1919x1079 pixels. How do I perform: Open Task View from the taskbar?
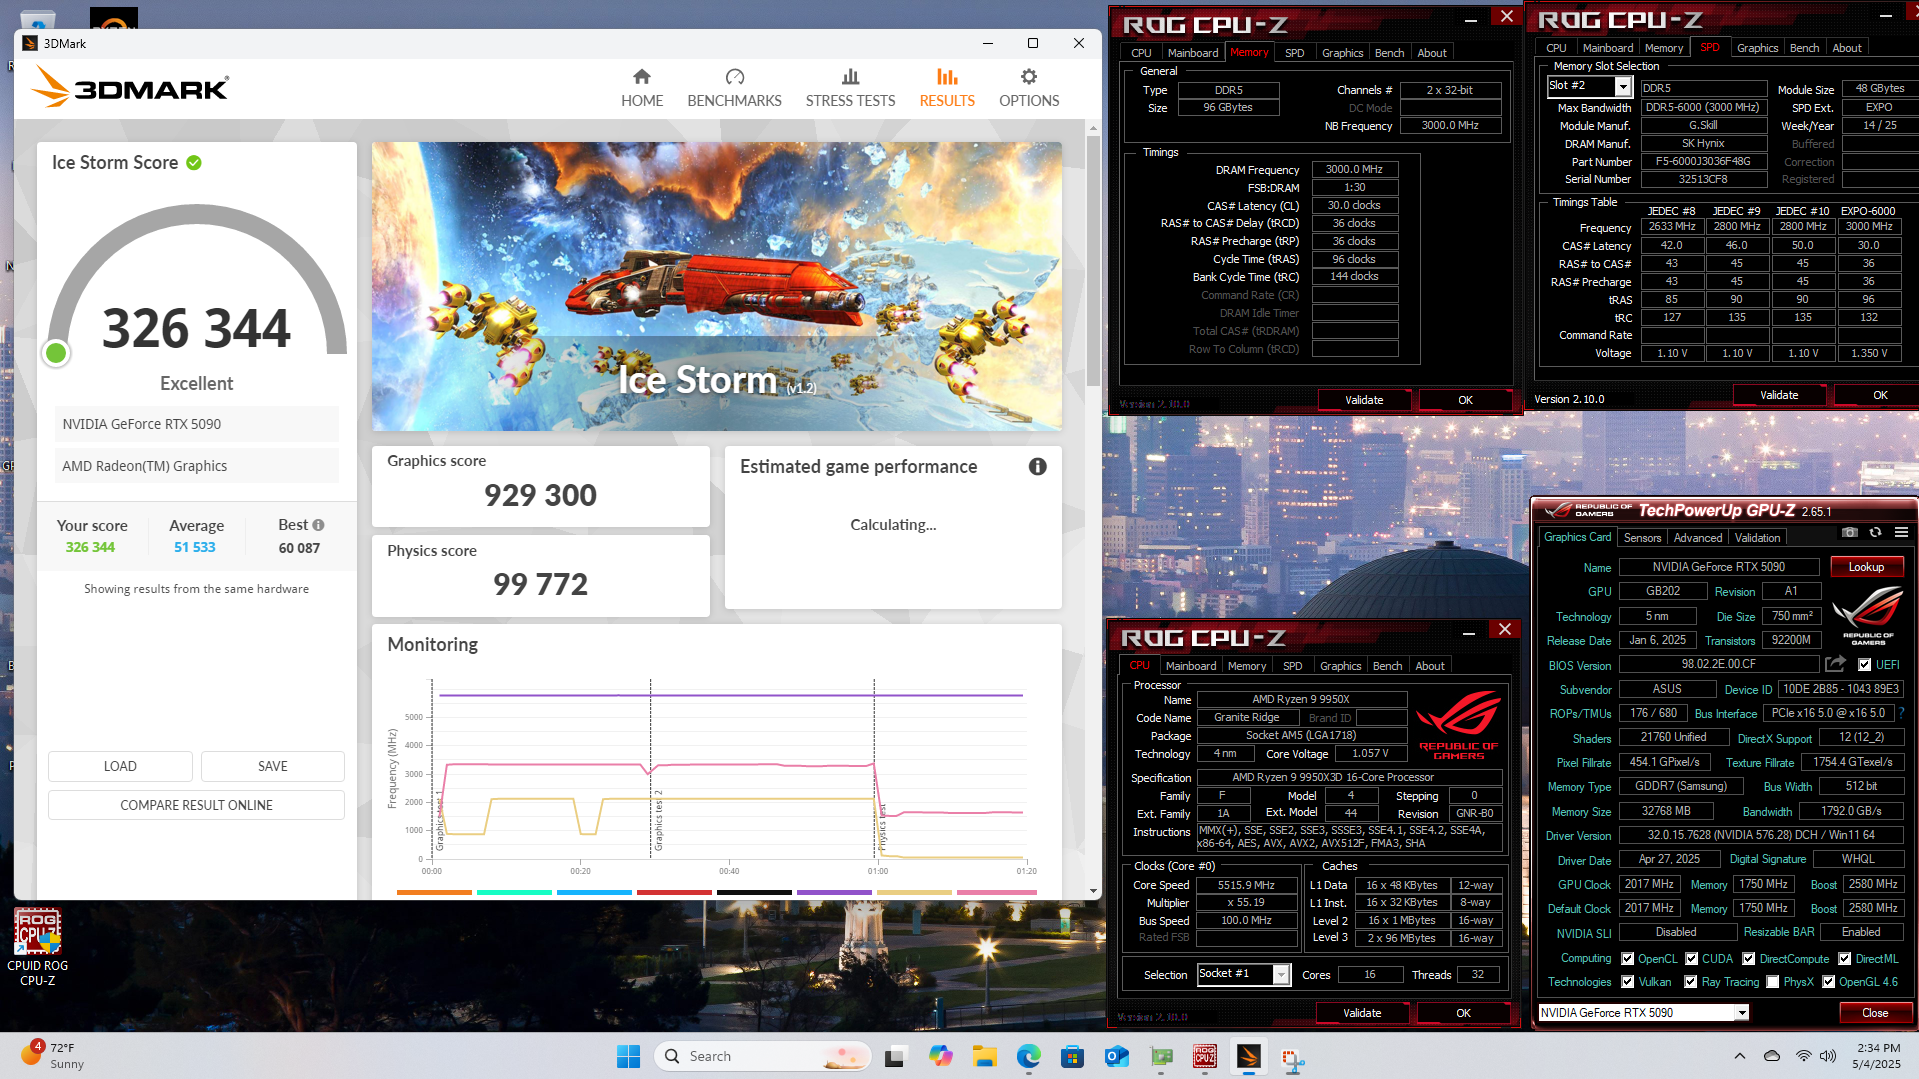pos(896,1056)
